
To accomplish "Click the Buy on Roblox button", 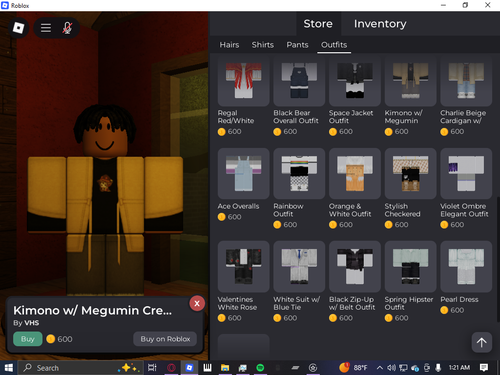I will point(165,339).
